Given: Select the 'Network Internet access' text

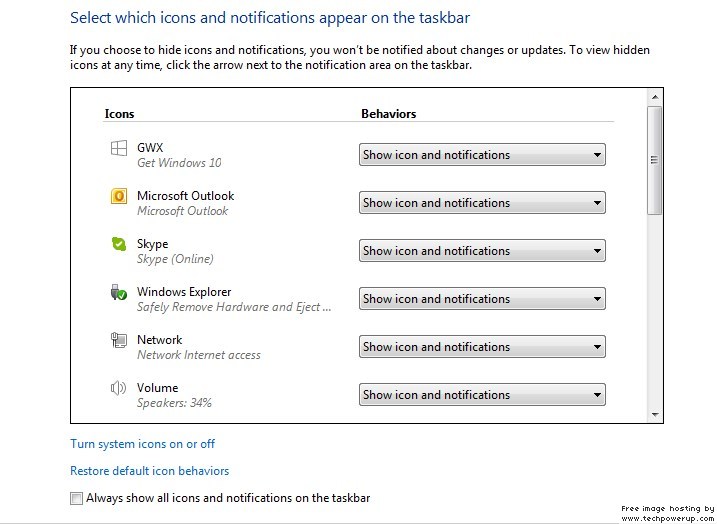Looking at the screenshot, I should click(198, 355).
